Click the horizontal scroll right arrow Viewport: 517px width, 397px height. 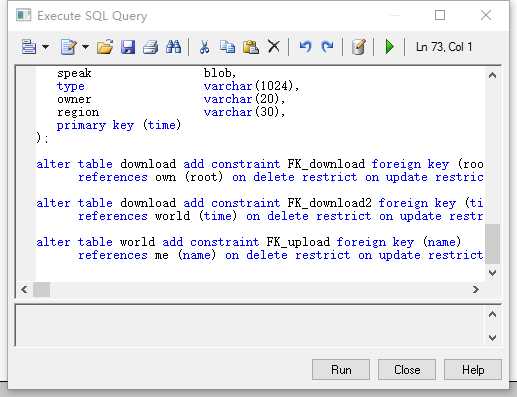point(476,289)
